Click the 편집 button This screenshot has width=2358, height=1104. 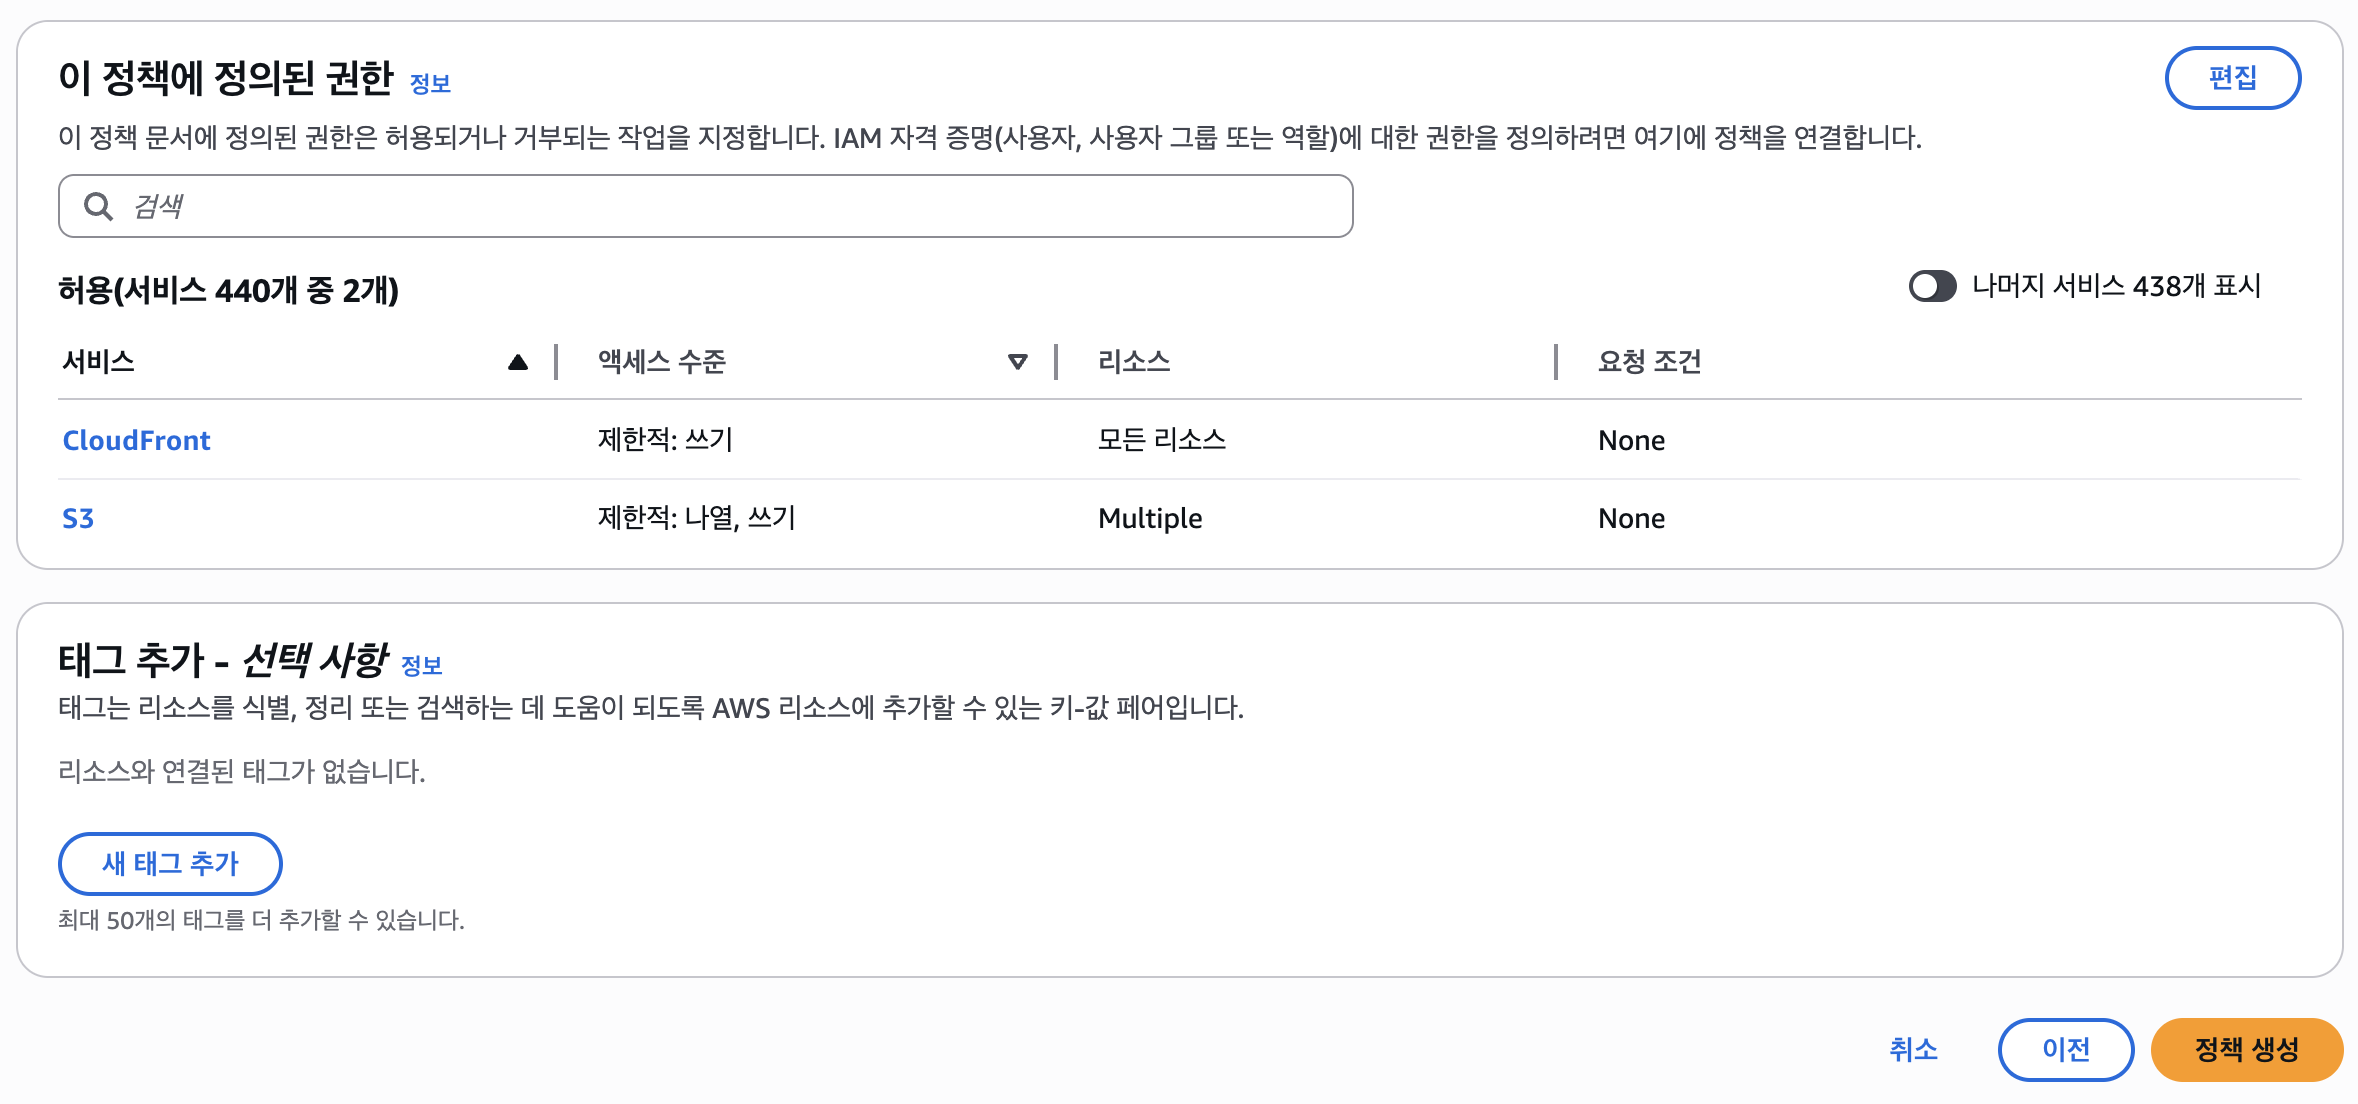pyautogui.click(x=2232, y=78)
